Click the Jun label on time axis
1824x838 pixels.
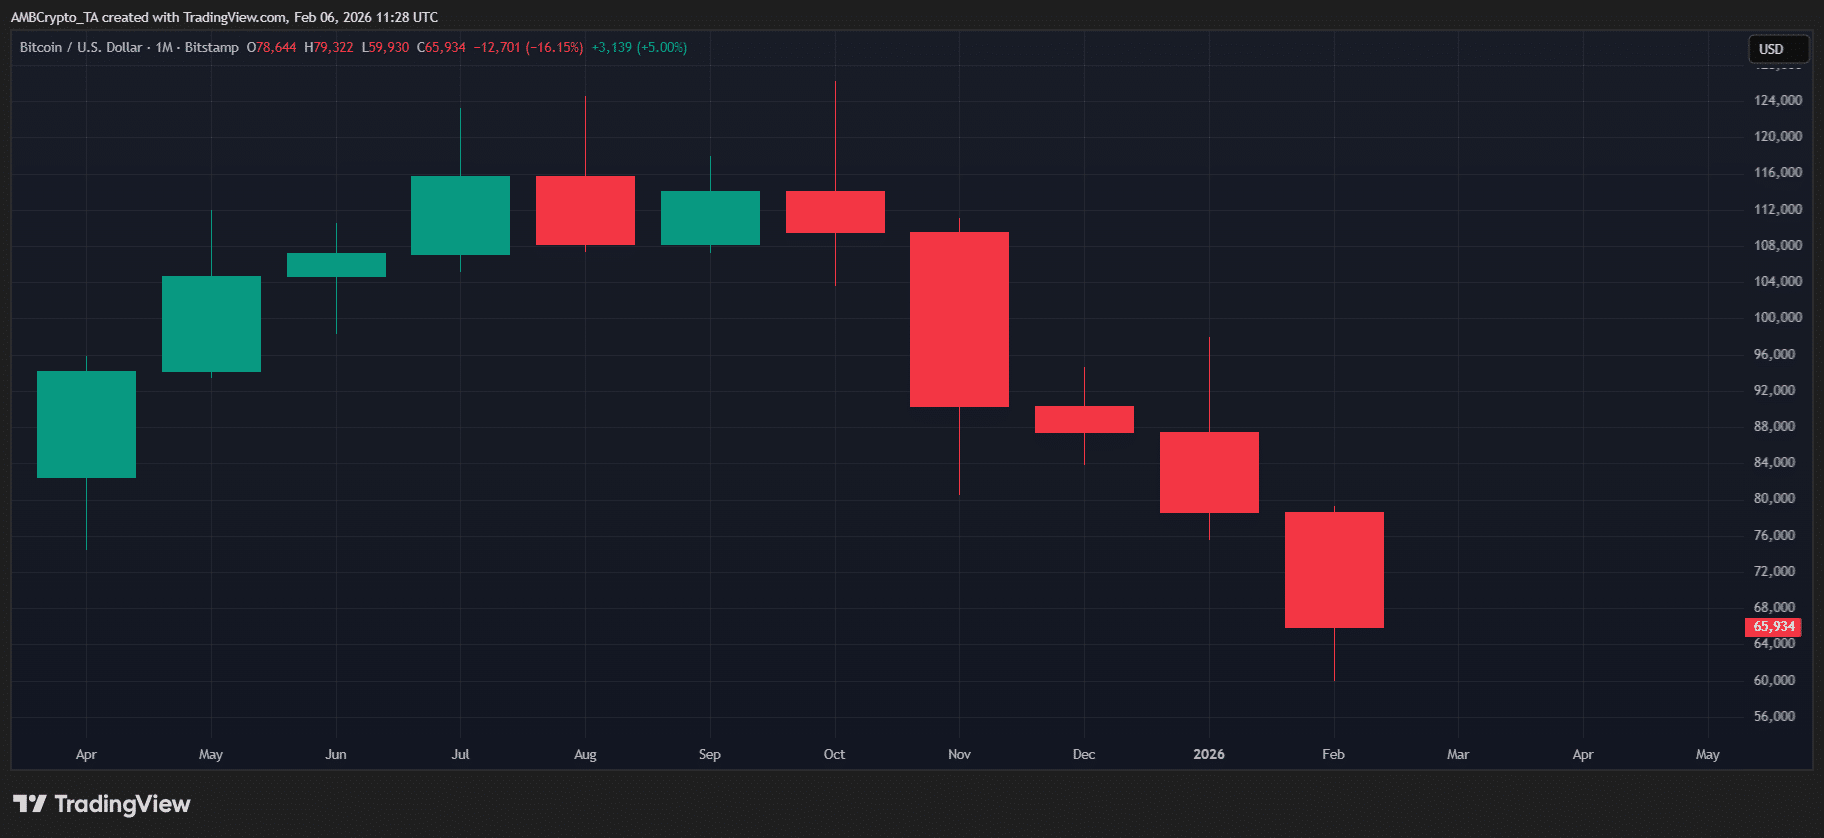pos(336,754)
